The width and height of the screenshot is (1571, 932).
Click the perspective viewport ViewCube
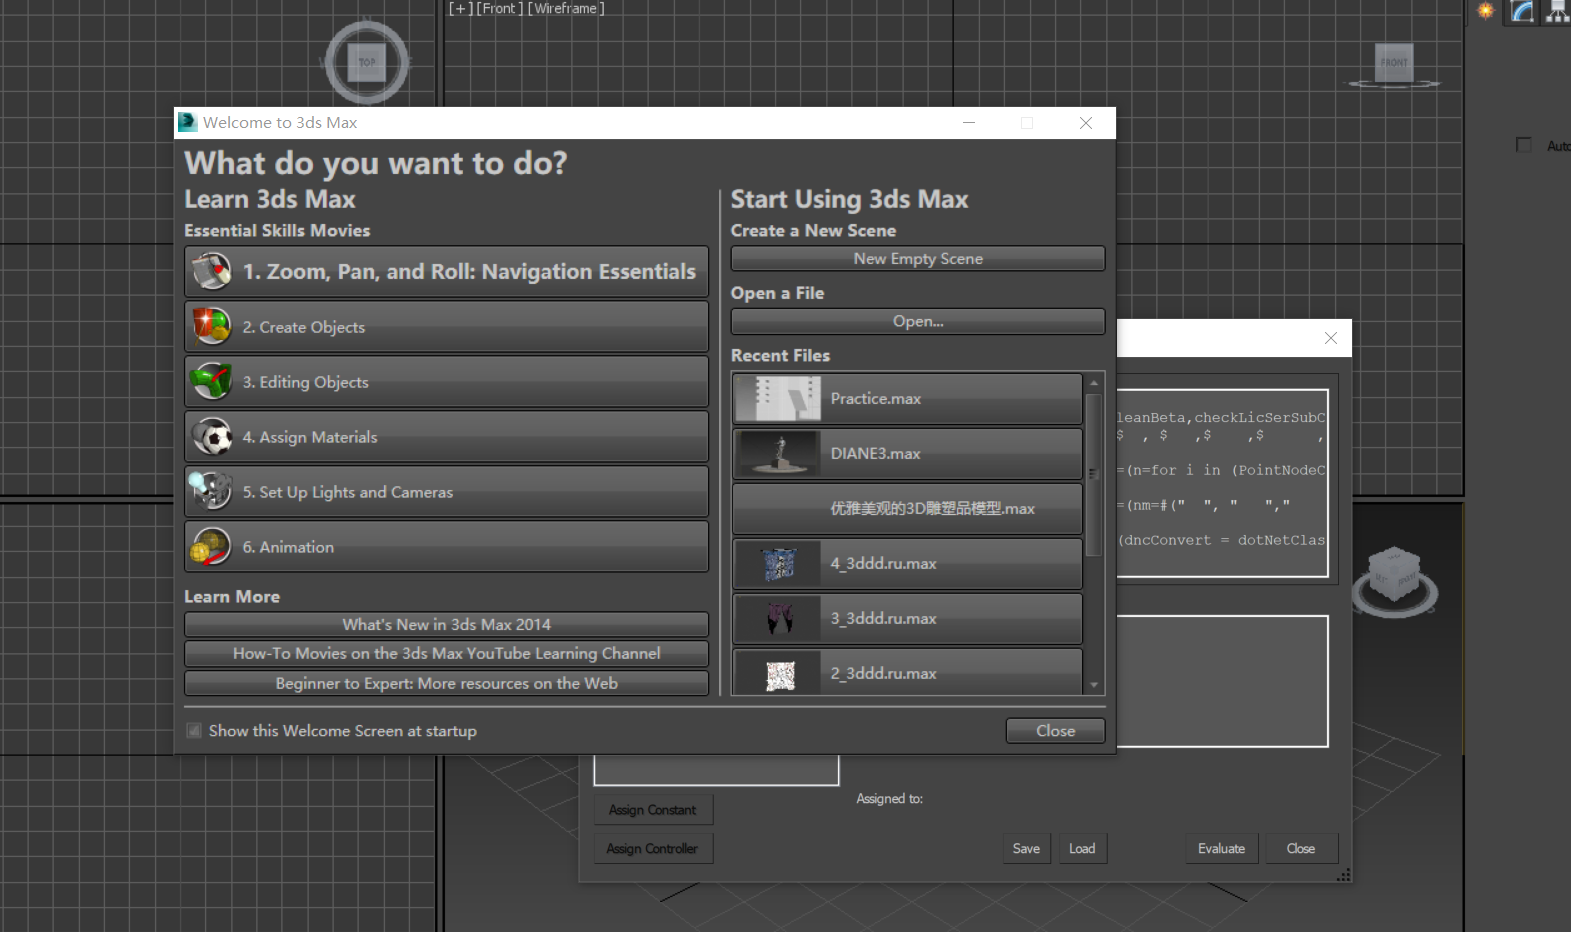pyautogui.click(x=1394, y=582)
